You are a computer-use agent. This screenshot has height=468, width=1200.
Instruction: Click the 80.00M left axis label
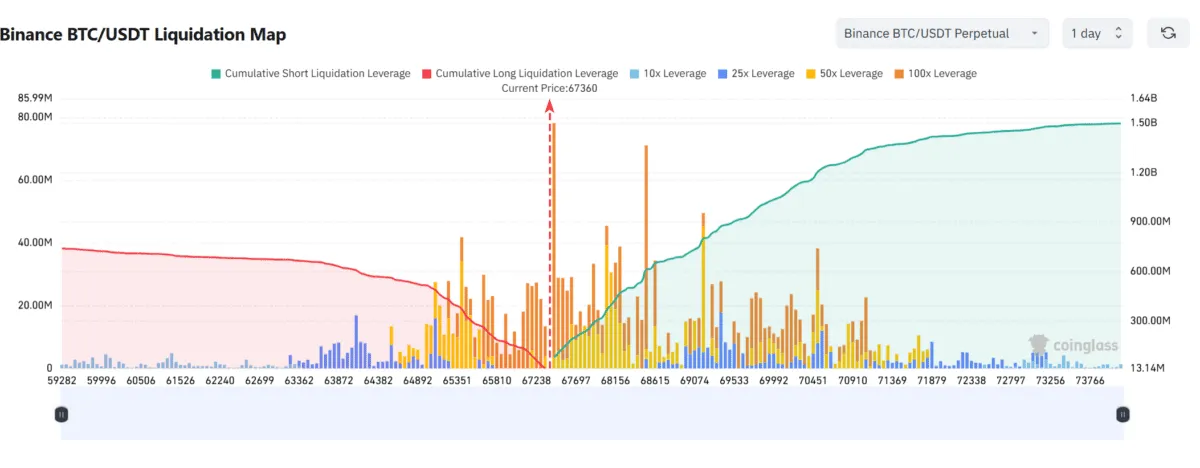pos(36,117)
